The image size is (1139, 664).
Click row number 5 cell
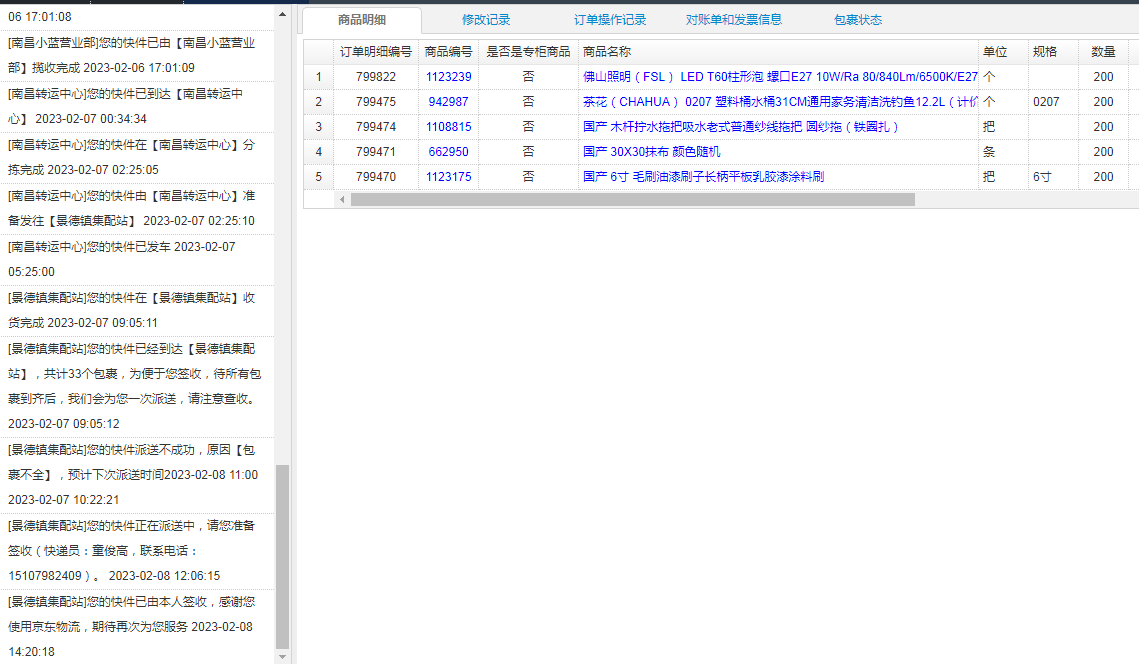[318, 177]
